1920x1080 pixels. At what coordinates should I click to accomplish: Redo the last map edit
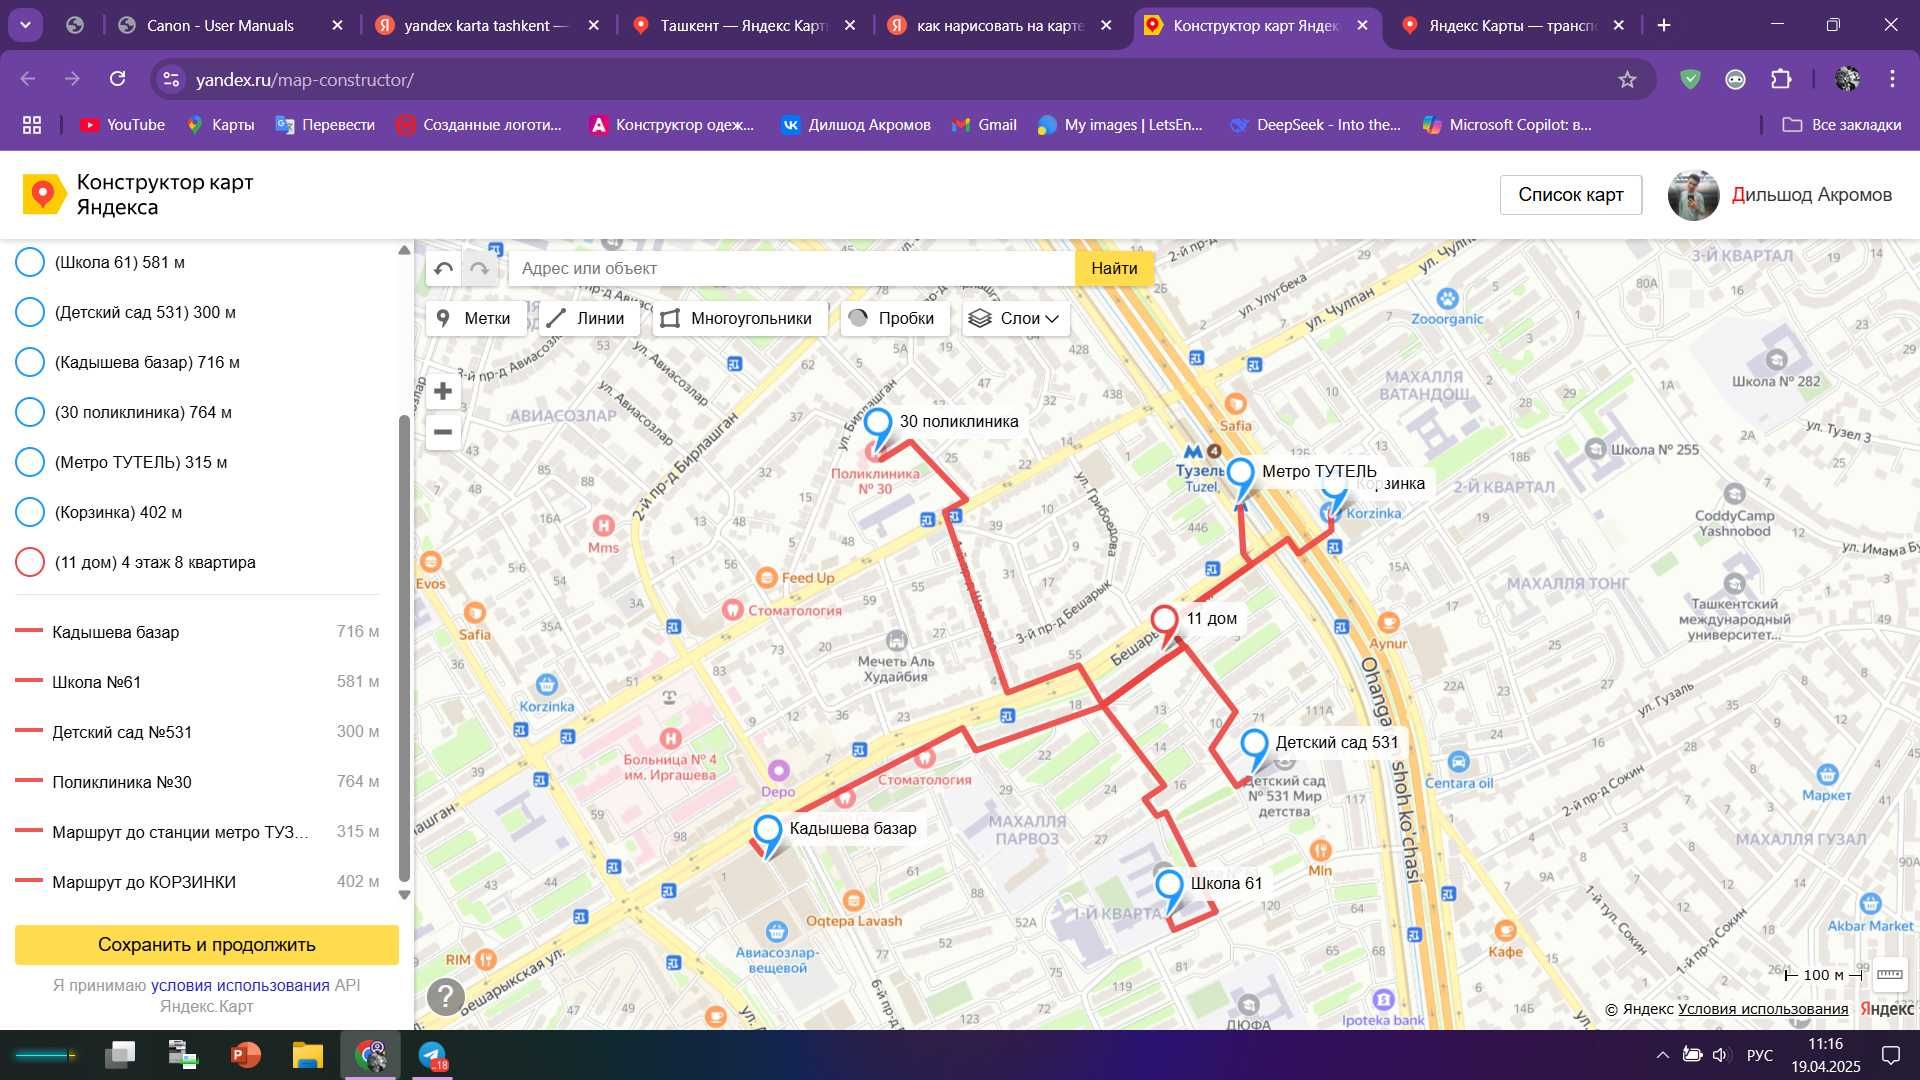pyautogui.click(x=480, y=268)
